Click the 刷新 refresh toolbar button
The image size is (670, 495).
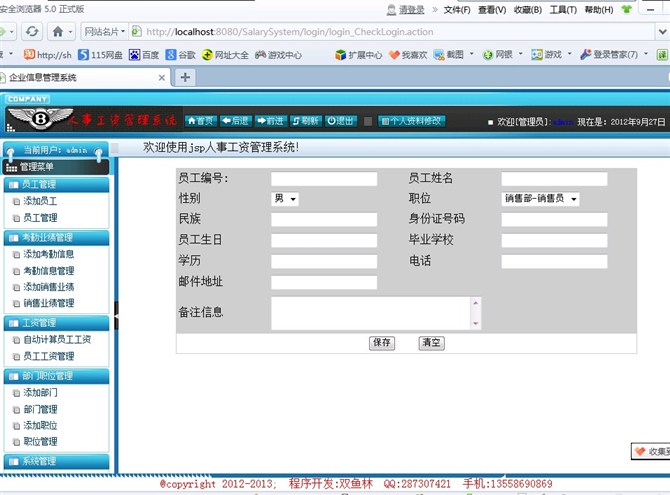coord(306,121)
